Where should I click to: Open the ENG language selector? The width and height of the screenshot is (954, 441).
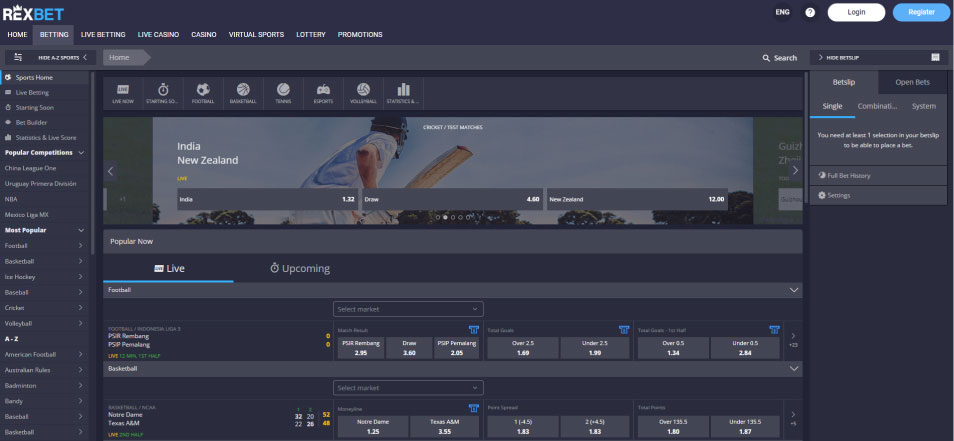[x=782, y=12]
